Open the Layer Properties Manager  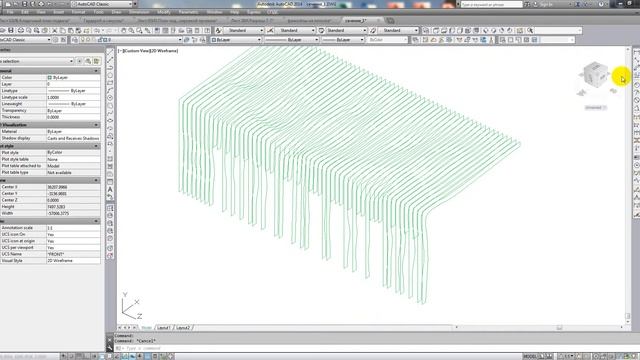(x=75, y=40)
